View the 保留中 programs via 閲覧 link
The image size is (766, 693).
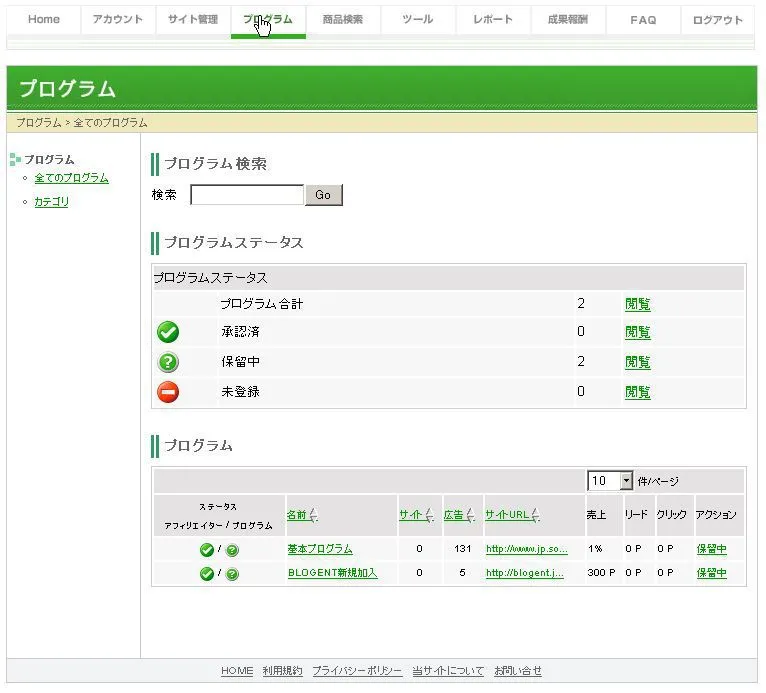click(x=637, y=362)
